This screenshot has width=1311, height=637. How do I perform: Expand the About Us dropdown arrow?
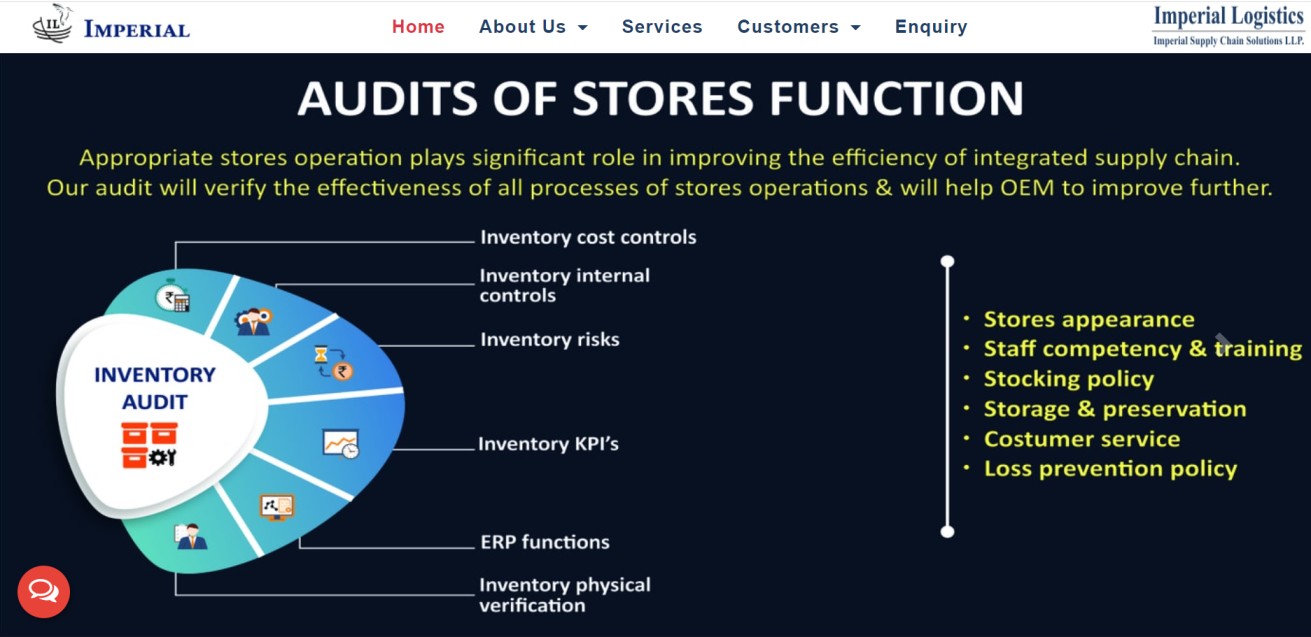pyautogui.click(x=583, y=28)
